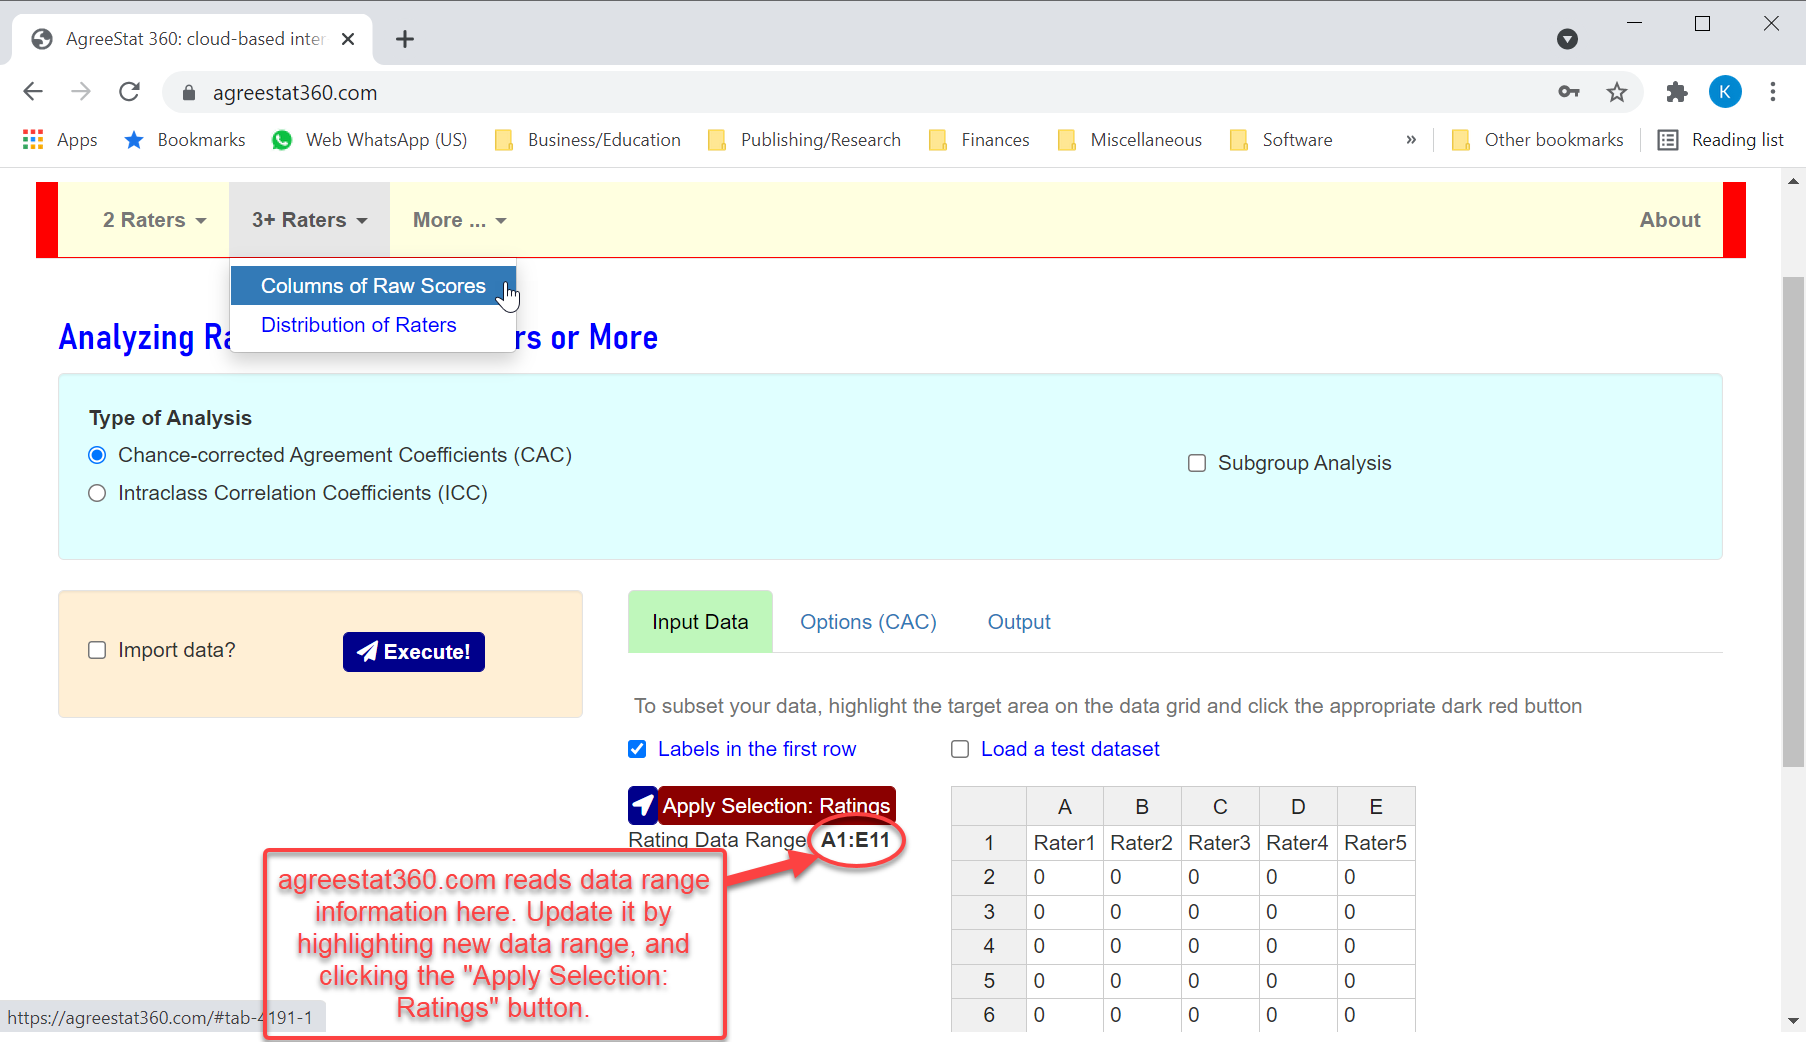
Task: Bookmark this page with the star icon
Action: point(1617,92)
